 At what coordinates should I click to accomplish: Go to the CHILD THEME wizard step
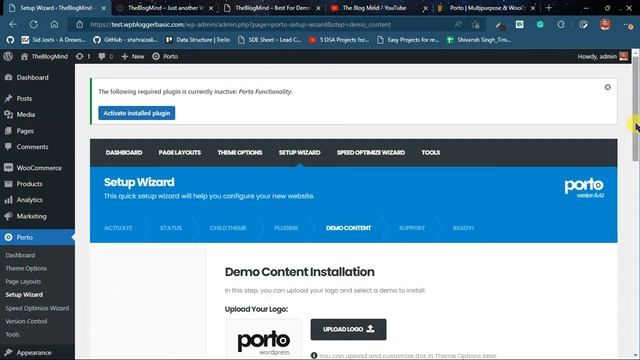tap(228, 228)
